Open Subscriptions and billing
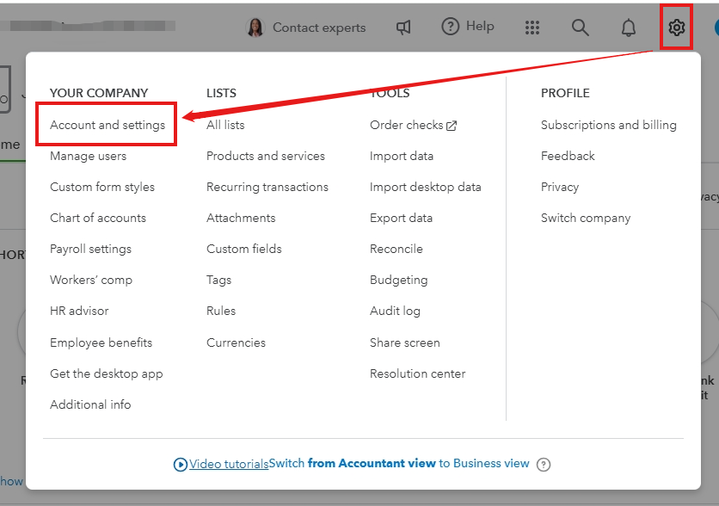This screenshot has width=719, height=506. (x=608, y=125)
